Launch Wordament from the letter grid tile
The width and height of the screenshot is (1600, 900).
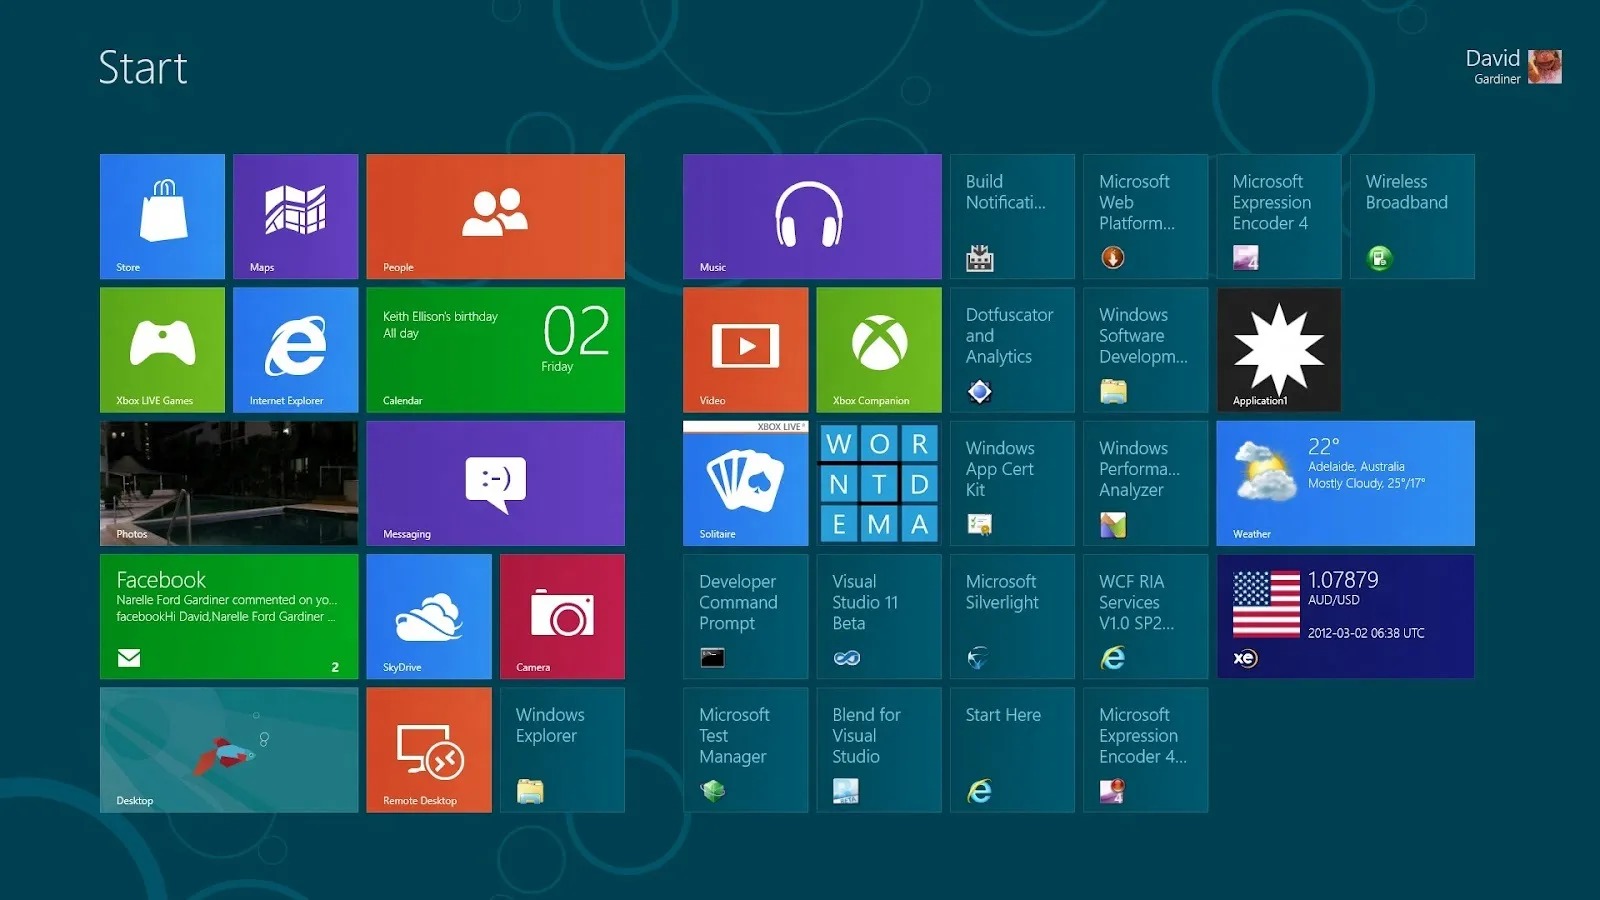878,483
